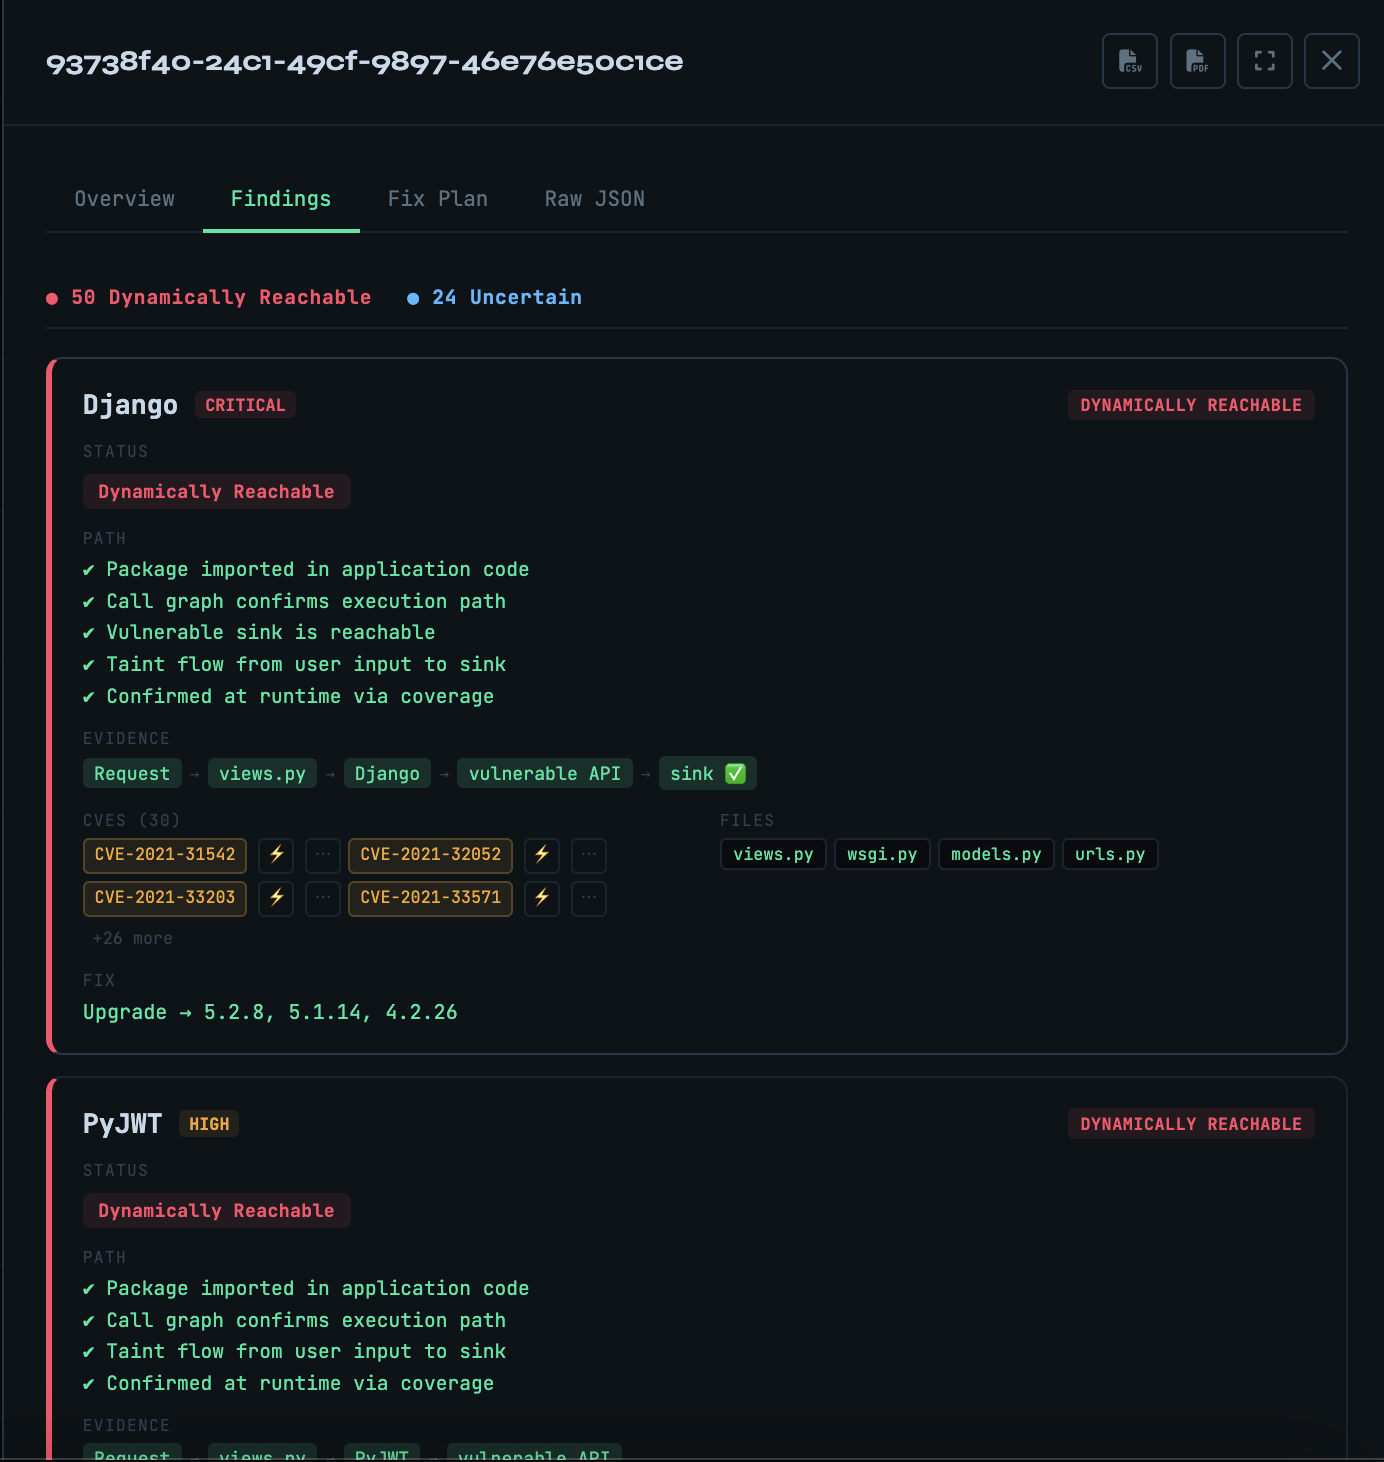
Task: Export the report as PDF
Action: (1198, 61)
